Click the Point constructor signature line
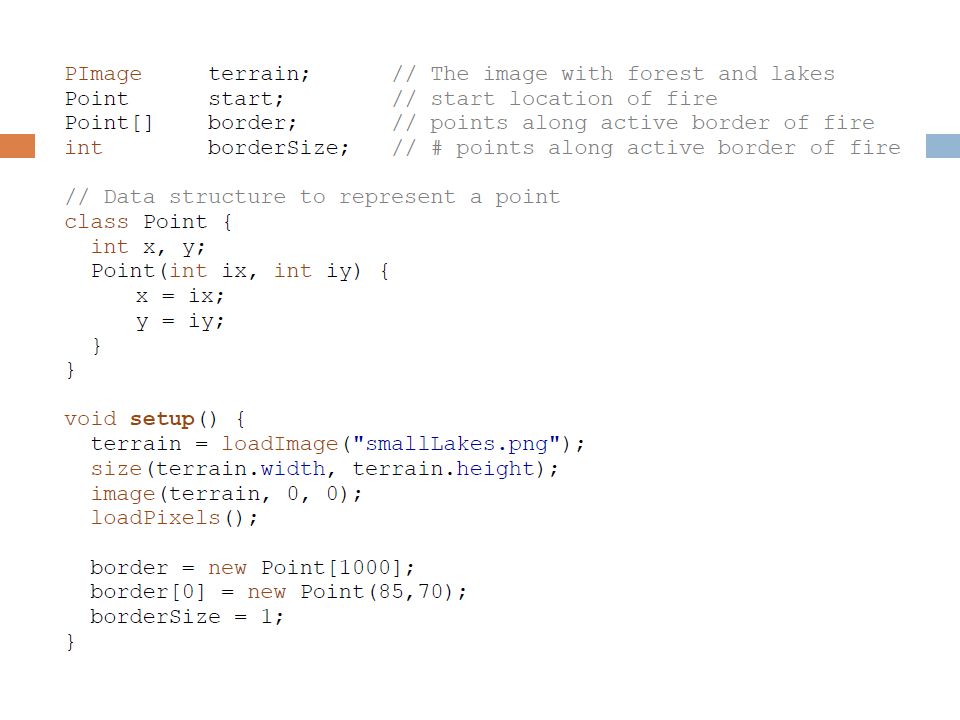Screen dimensions: 960x720 (240, 271)
